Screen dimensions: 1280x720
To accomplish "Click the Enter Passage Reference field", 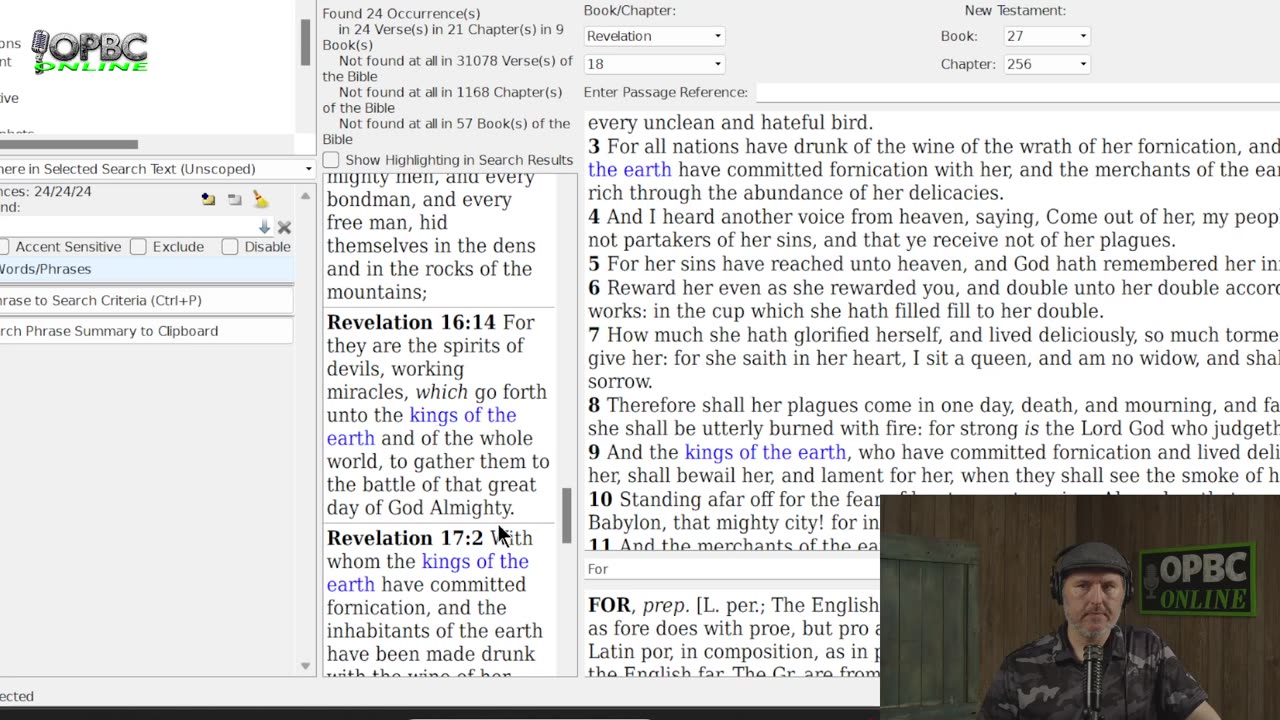I will click(1018, 92).
